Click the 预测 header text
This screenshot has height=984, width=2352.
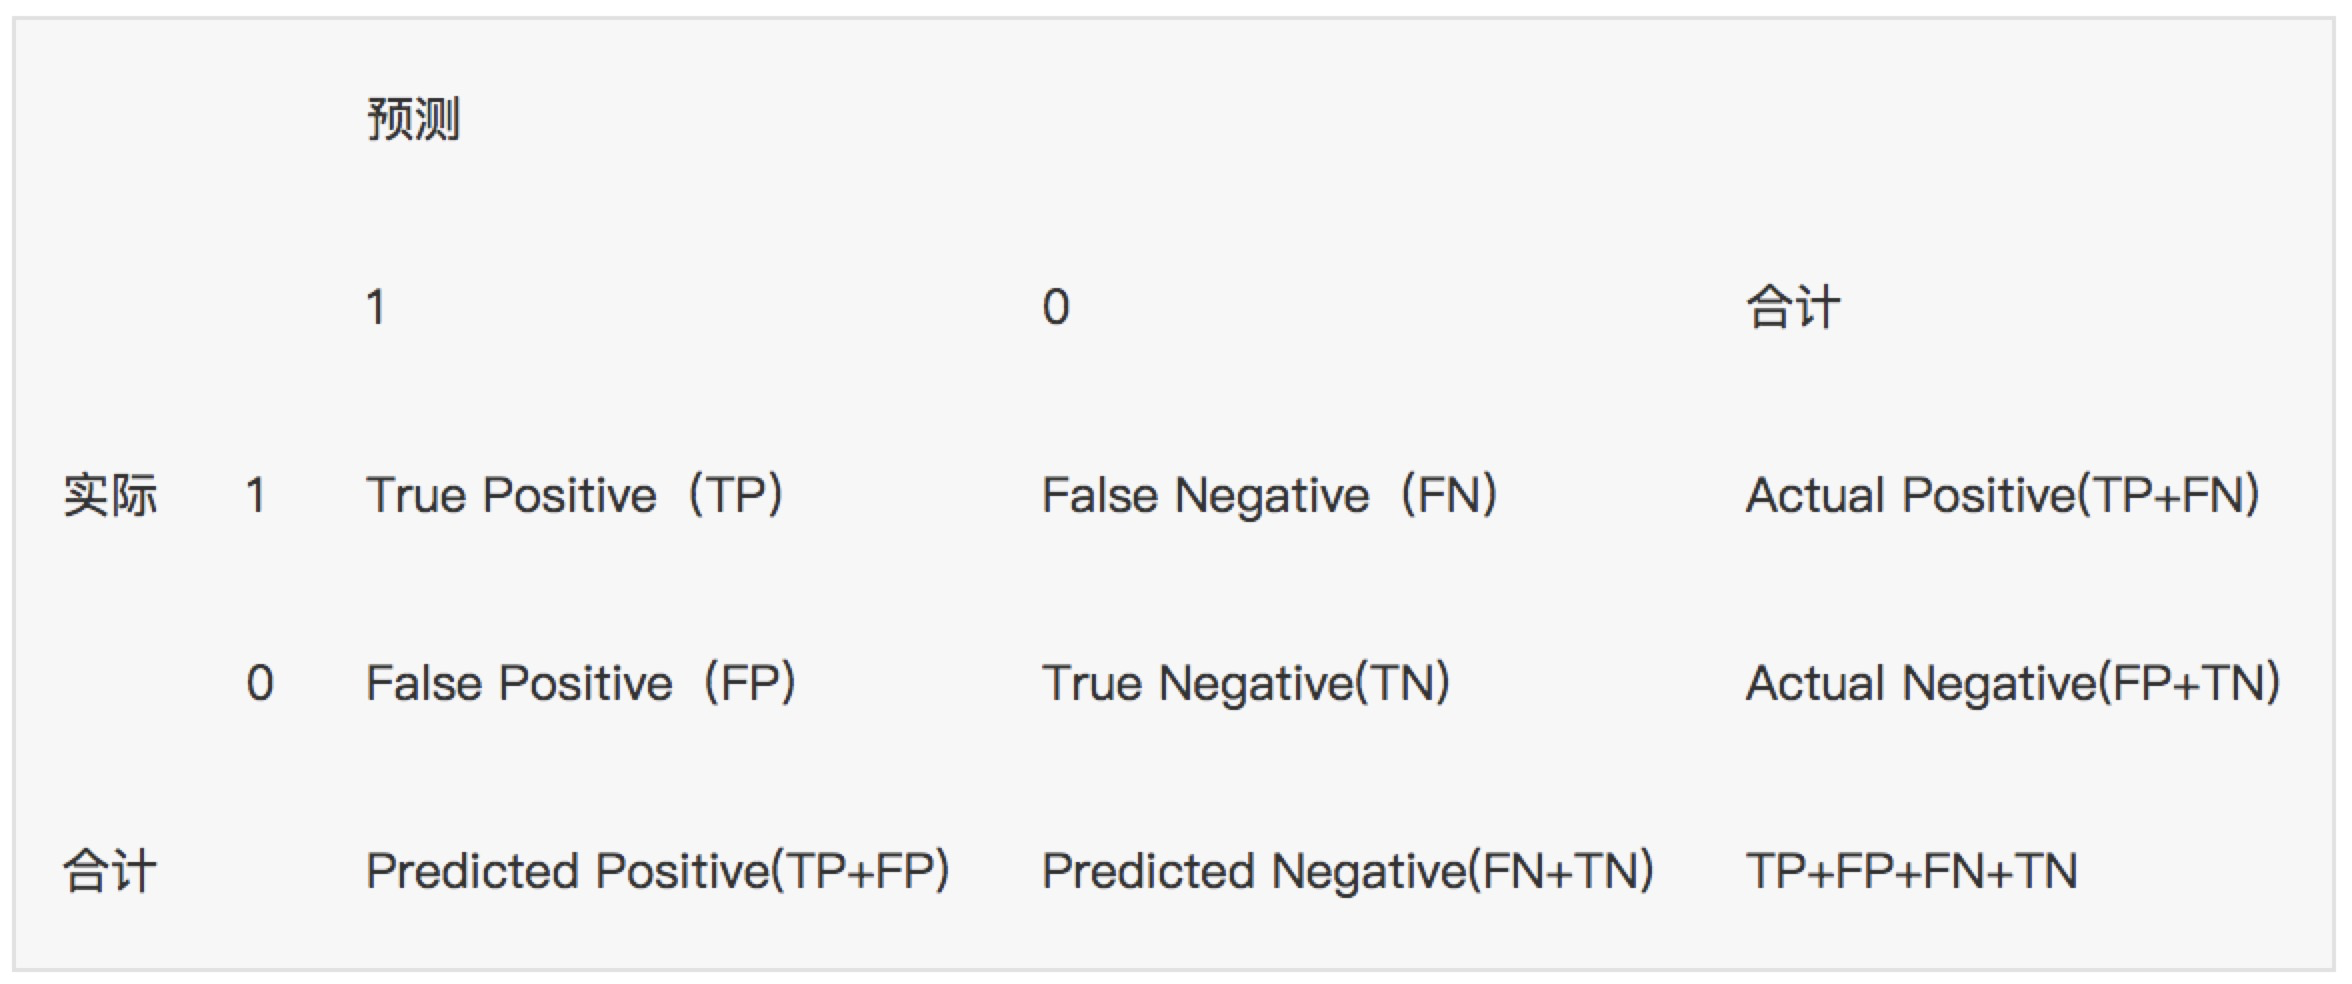click(x=413, y=119)
